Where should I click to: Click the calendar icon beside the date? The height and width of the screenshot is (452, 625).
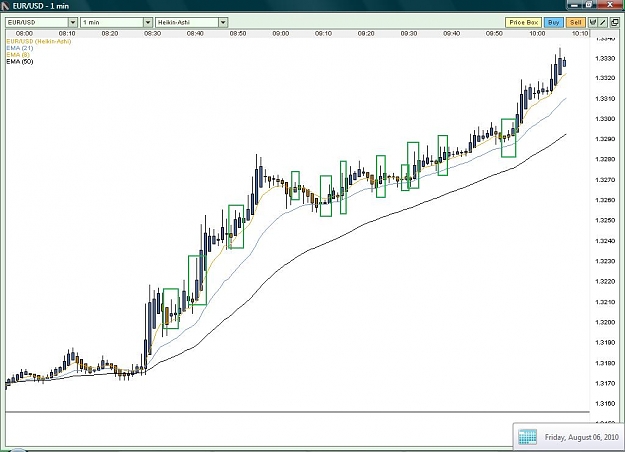[x=527, y=437]
